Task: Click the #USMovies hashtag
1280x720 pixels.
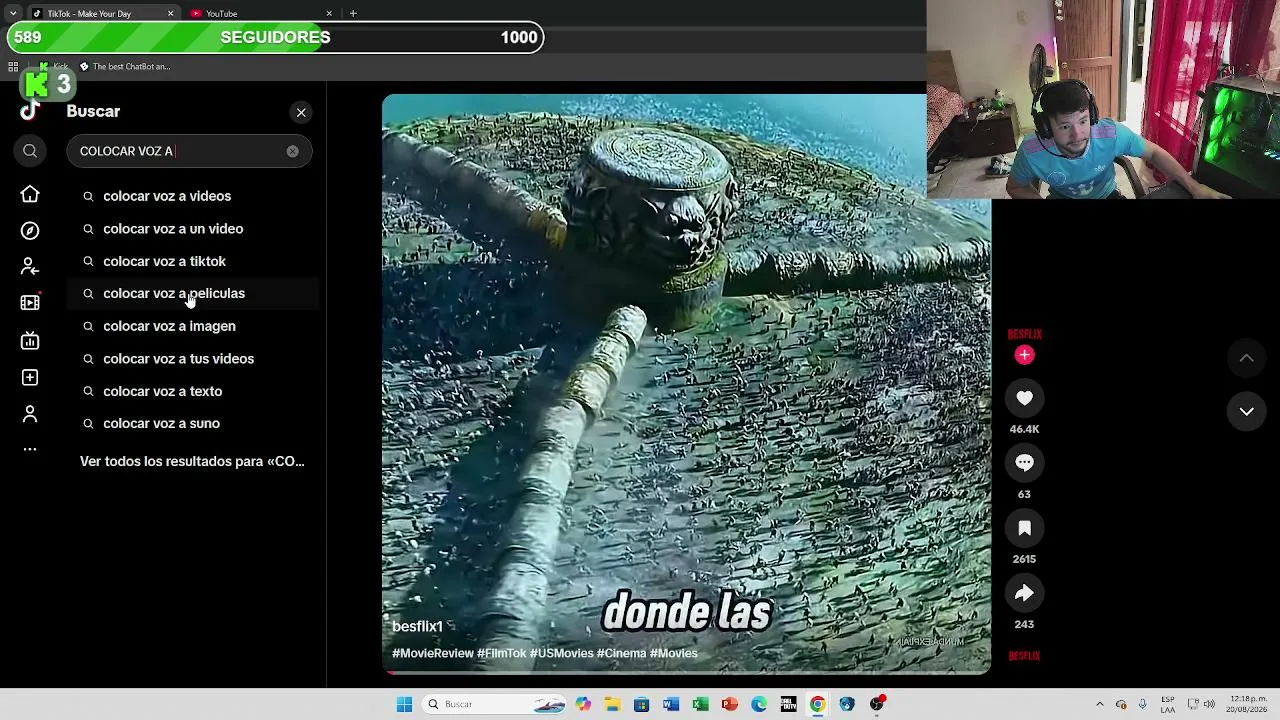Action: (562, 653)
